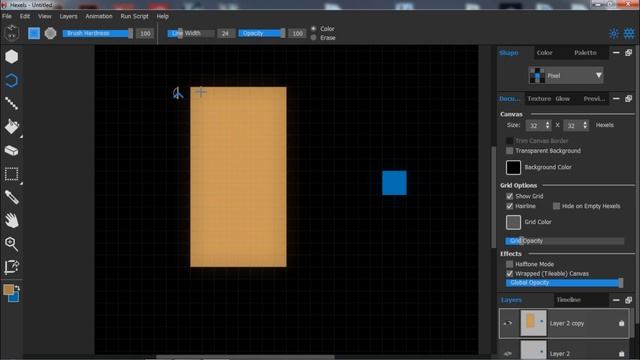Image resolution: width=640 pixels, height=360 pixels.
Task: Click the rotate brush icon in the options bar
Action: coord(12,33)
